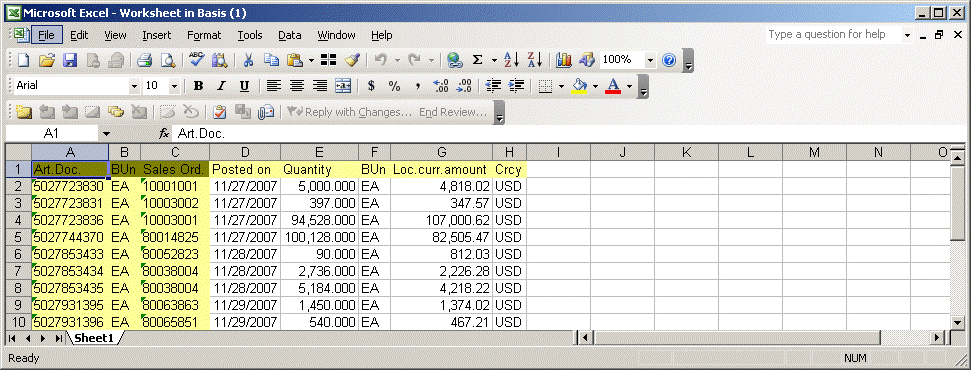The image size is (971, 370).
Task: Toggle Bold formatting
Action: click(x=198, y=86)
